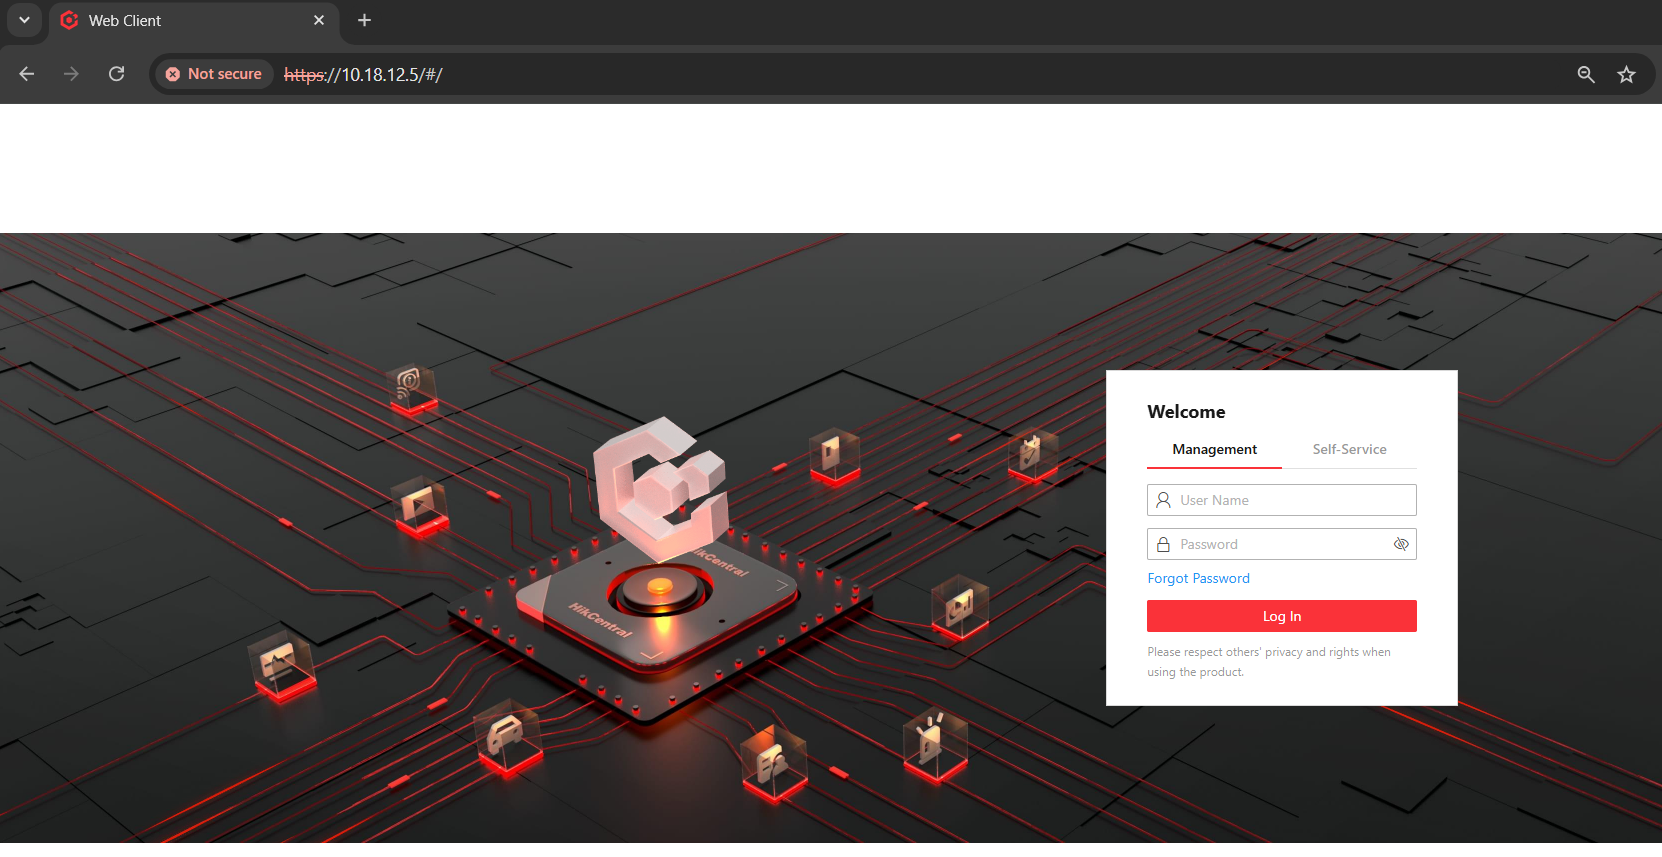Open the browser tab search dropdown
Screen dimensions: 1662x857
[24, 20]
